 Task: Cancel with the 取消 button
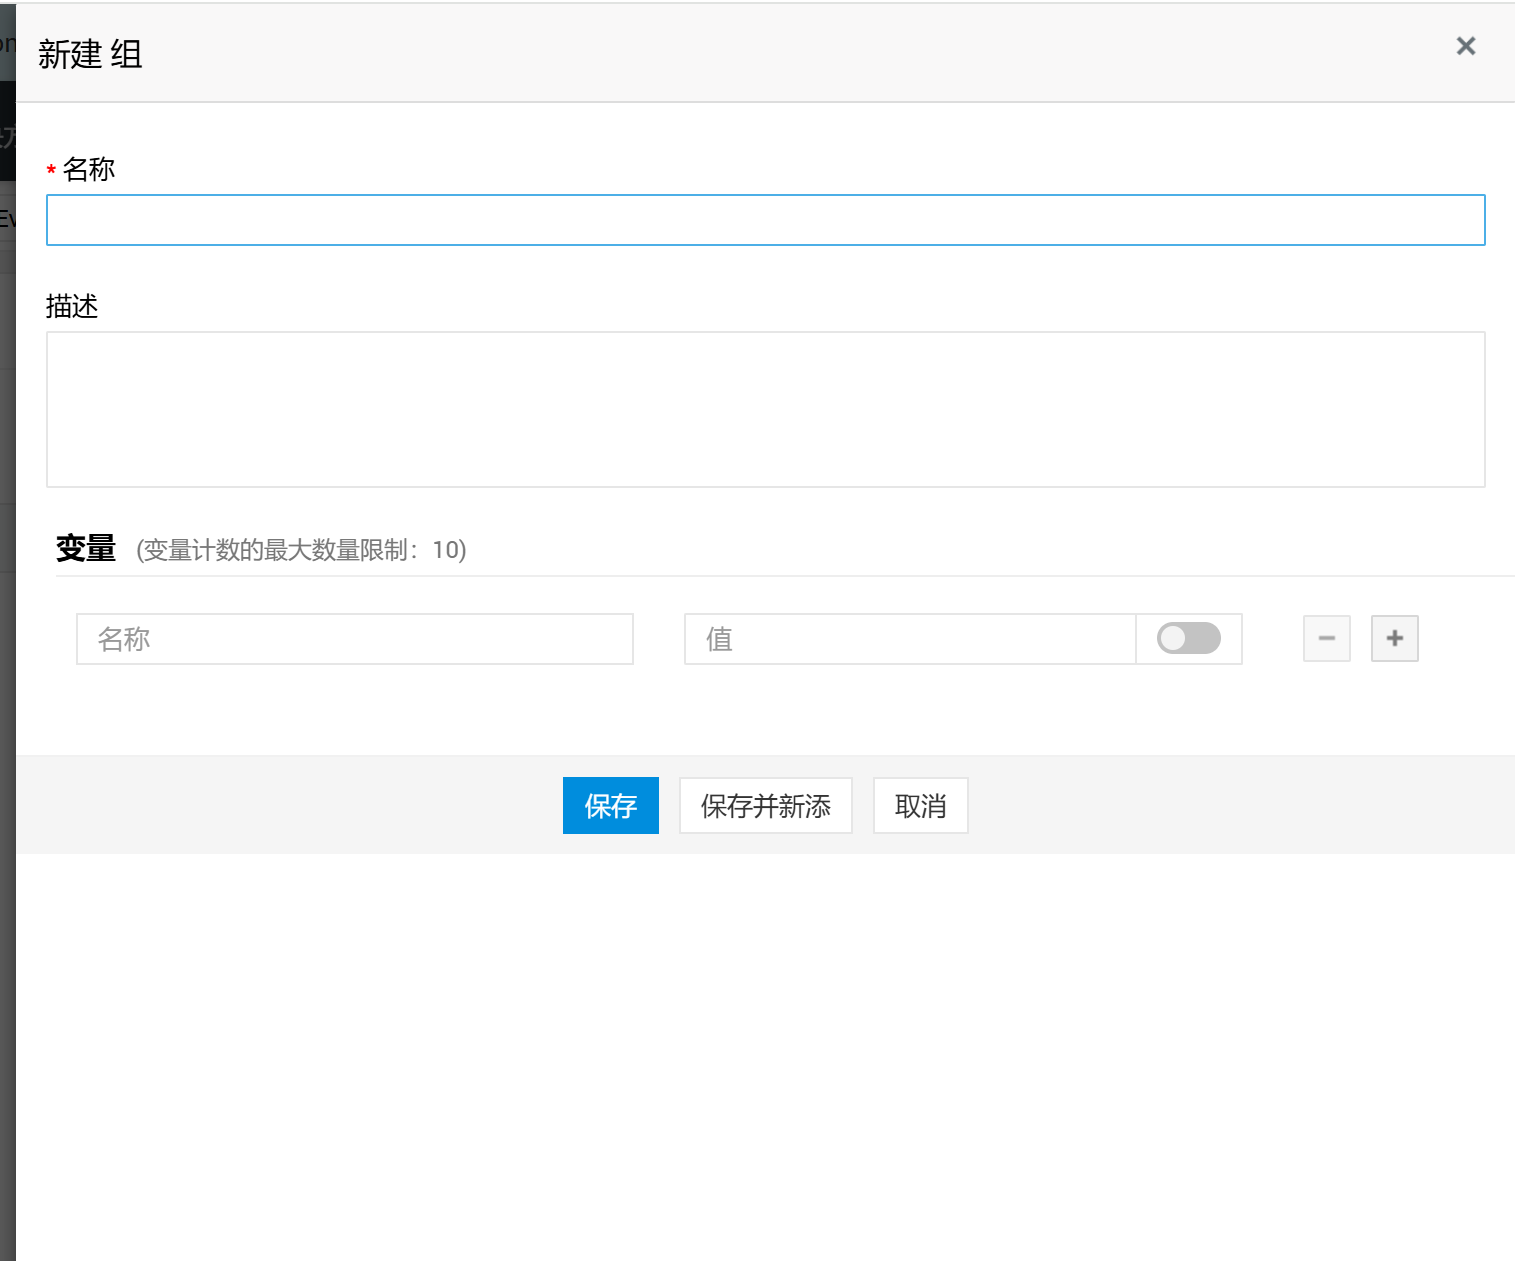[x=919, y=806]
